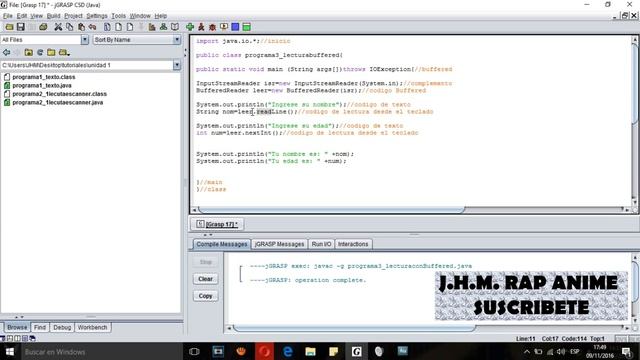This screenshot has width=640, height=360.
Task: Click the editor vertical scrollbar
Action: (635, 84)
